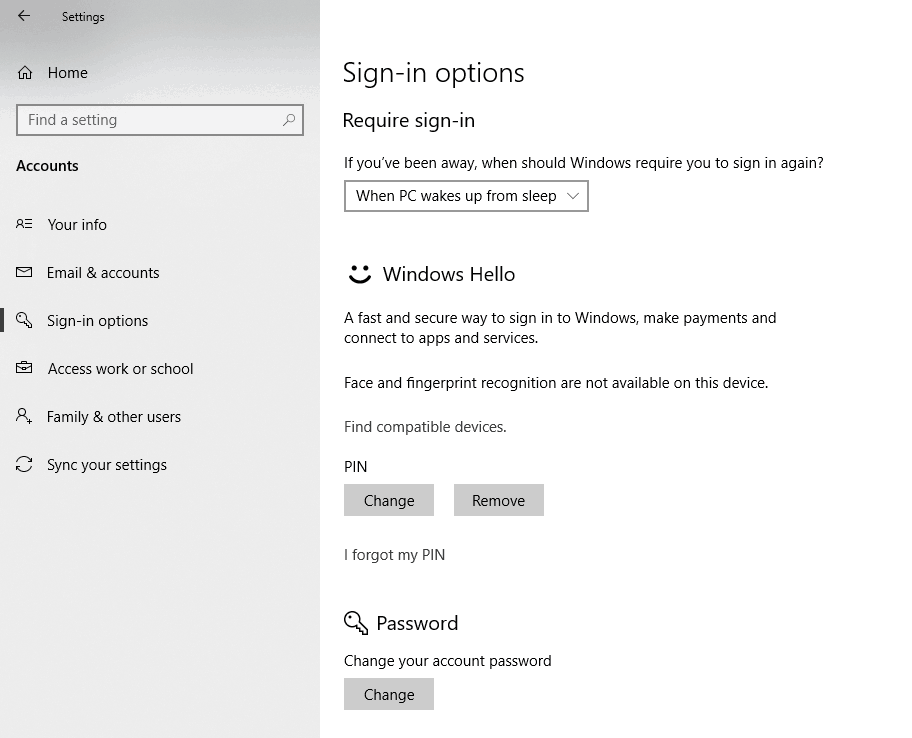Click the 'Face and fingerprint recognition' notice
The height and width of the screenshot is (738, 912).
(x=556, y=383)
